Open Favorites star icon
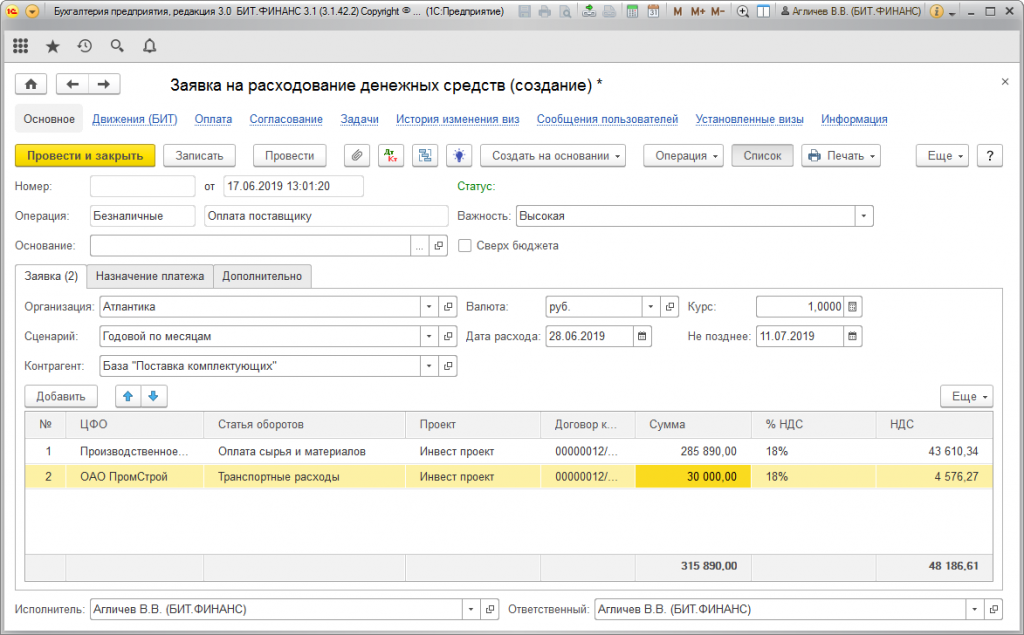The width and height of the screenshot is (1024, 635). 53,46
